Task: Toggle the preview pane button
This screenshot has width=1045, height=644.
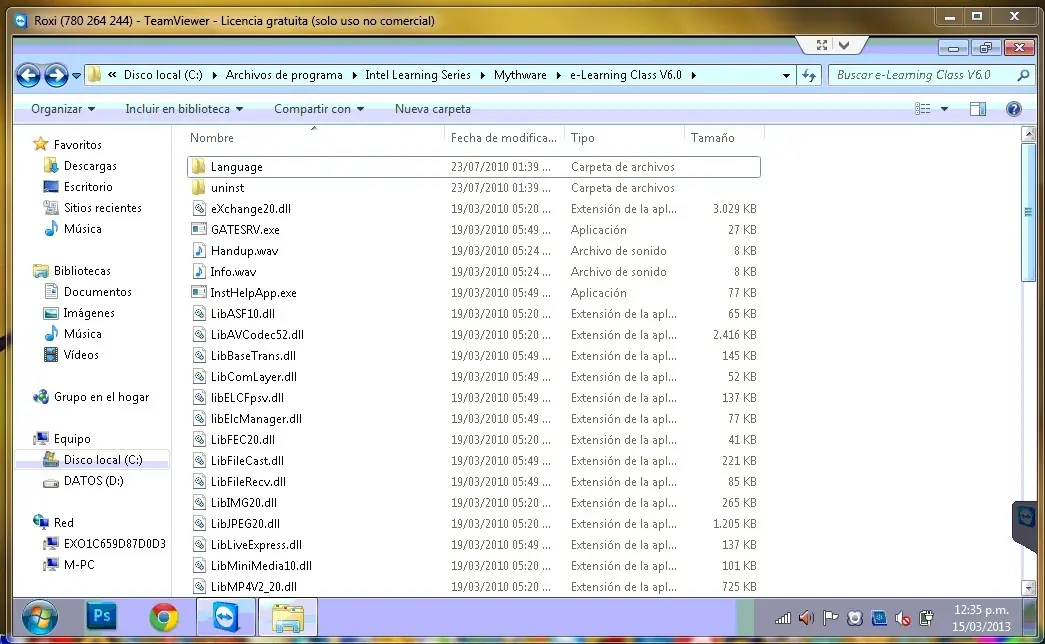Action: pyautogui.click(x=978, y=109)
